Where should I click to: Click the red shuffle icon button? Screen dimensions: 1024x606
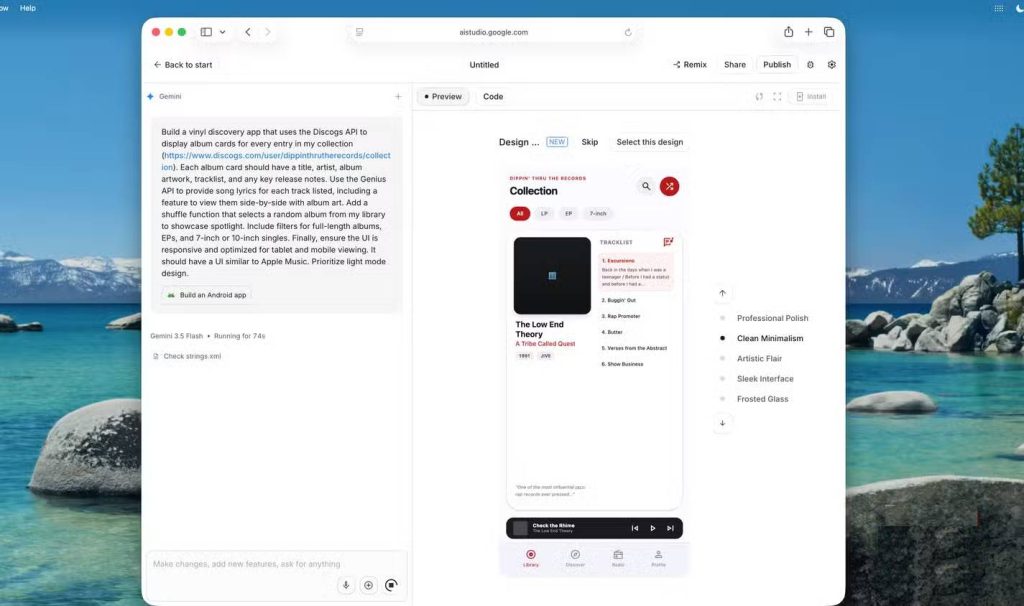(x=669, y=187)
